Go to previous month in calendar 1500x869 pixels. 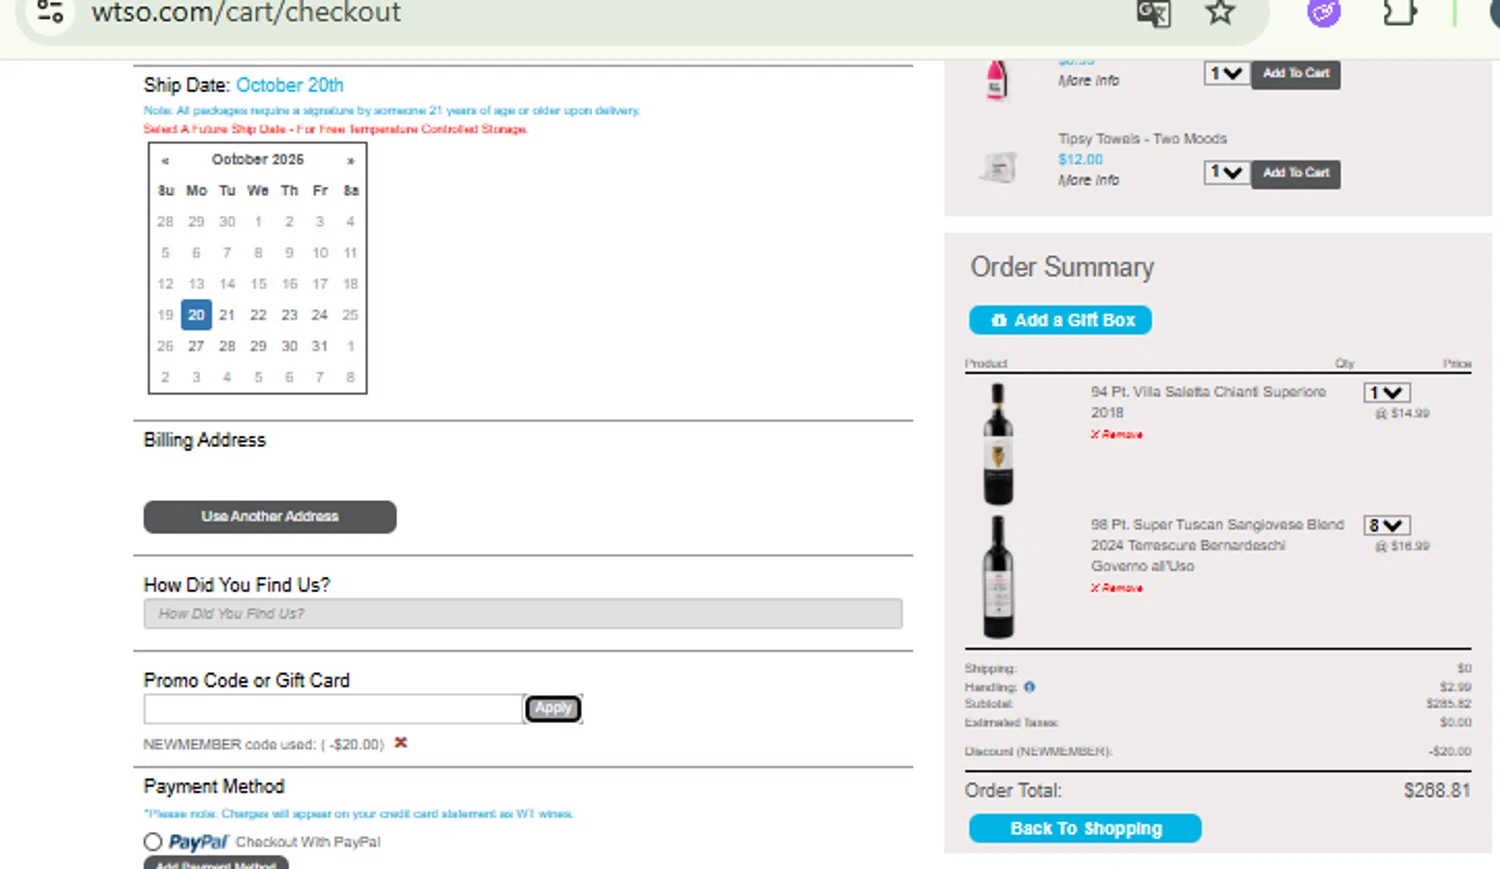pos(165,160)
